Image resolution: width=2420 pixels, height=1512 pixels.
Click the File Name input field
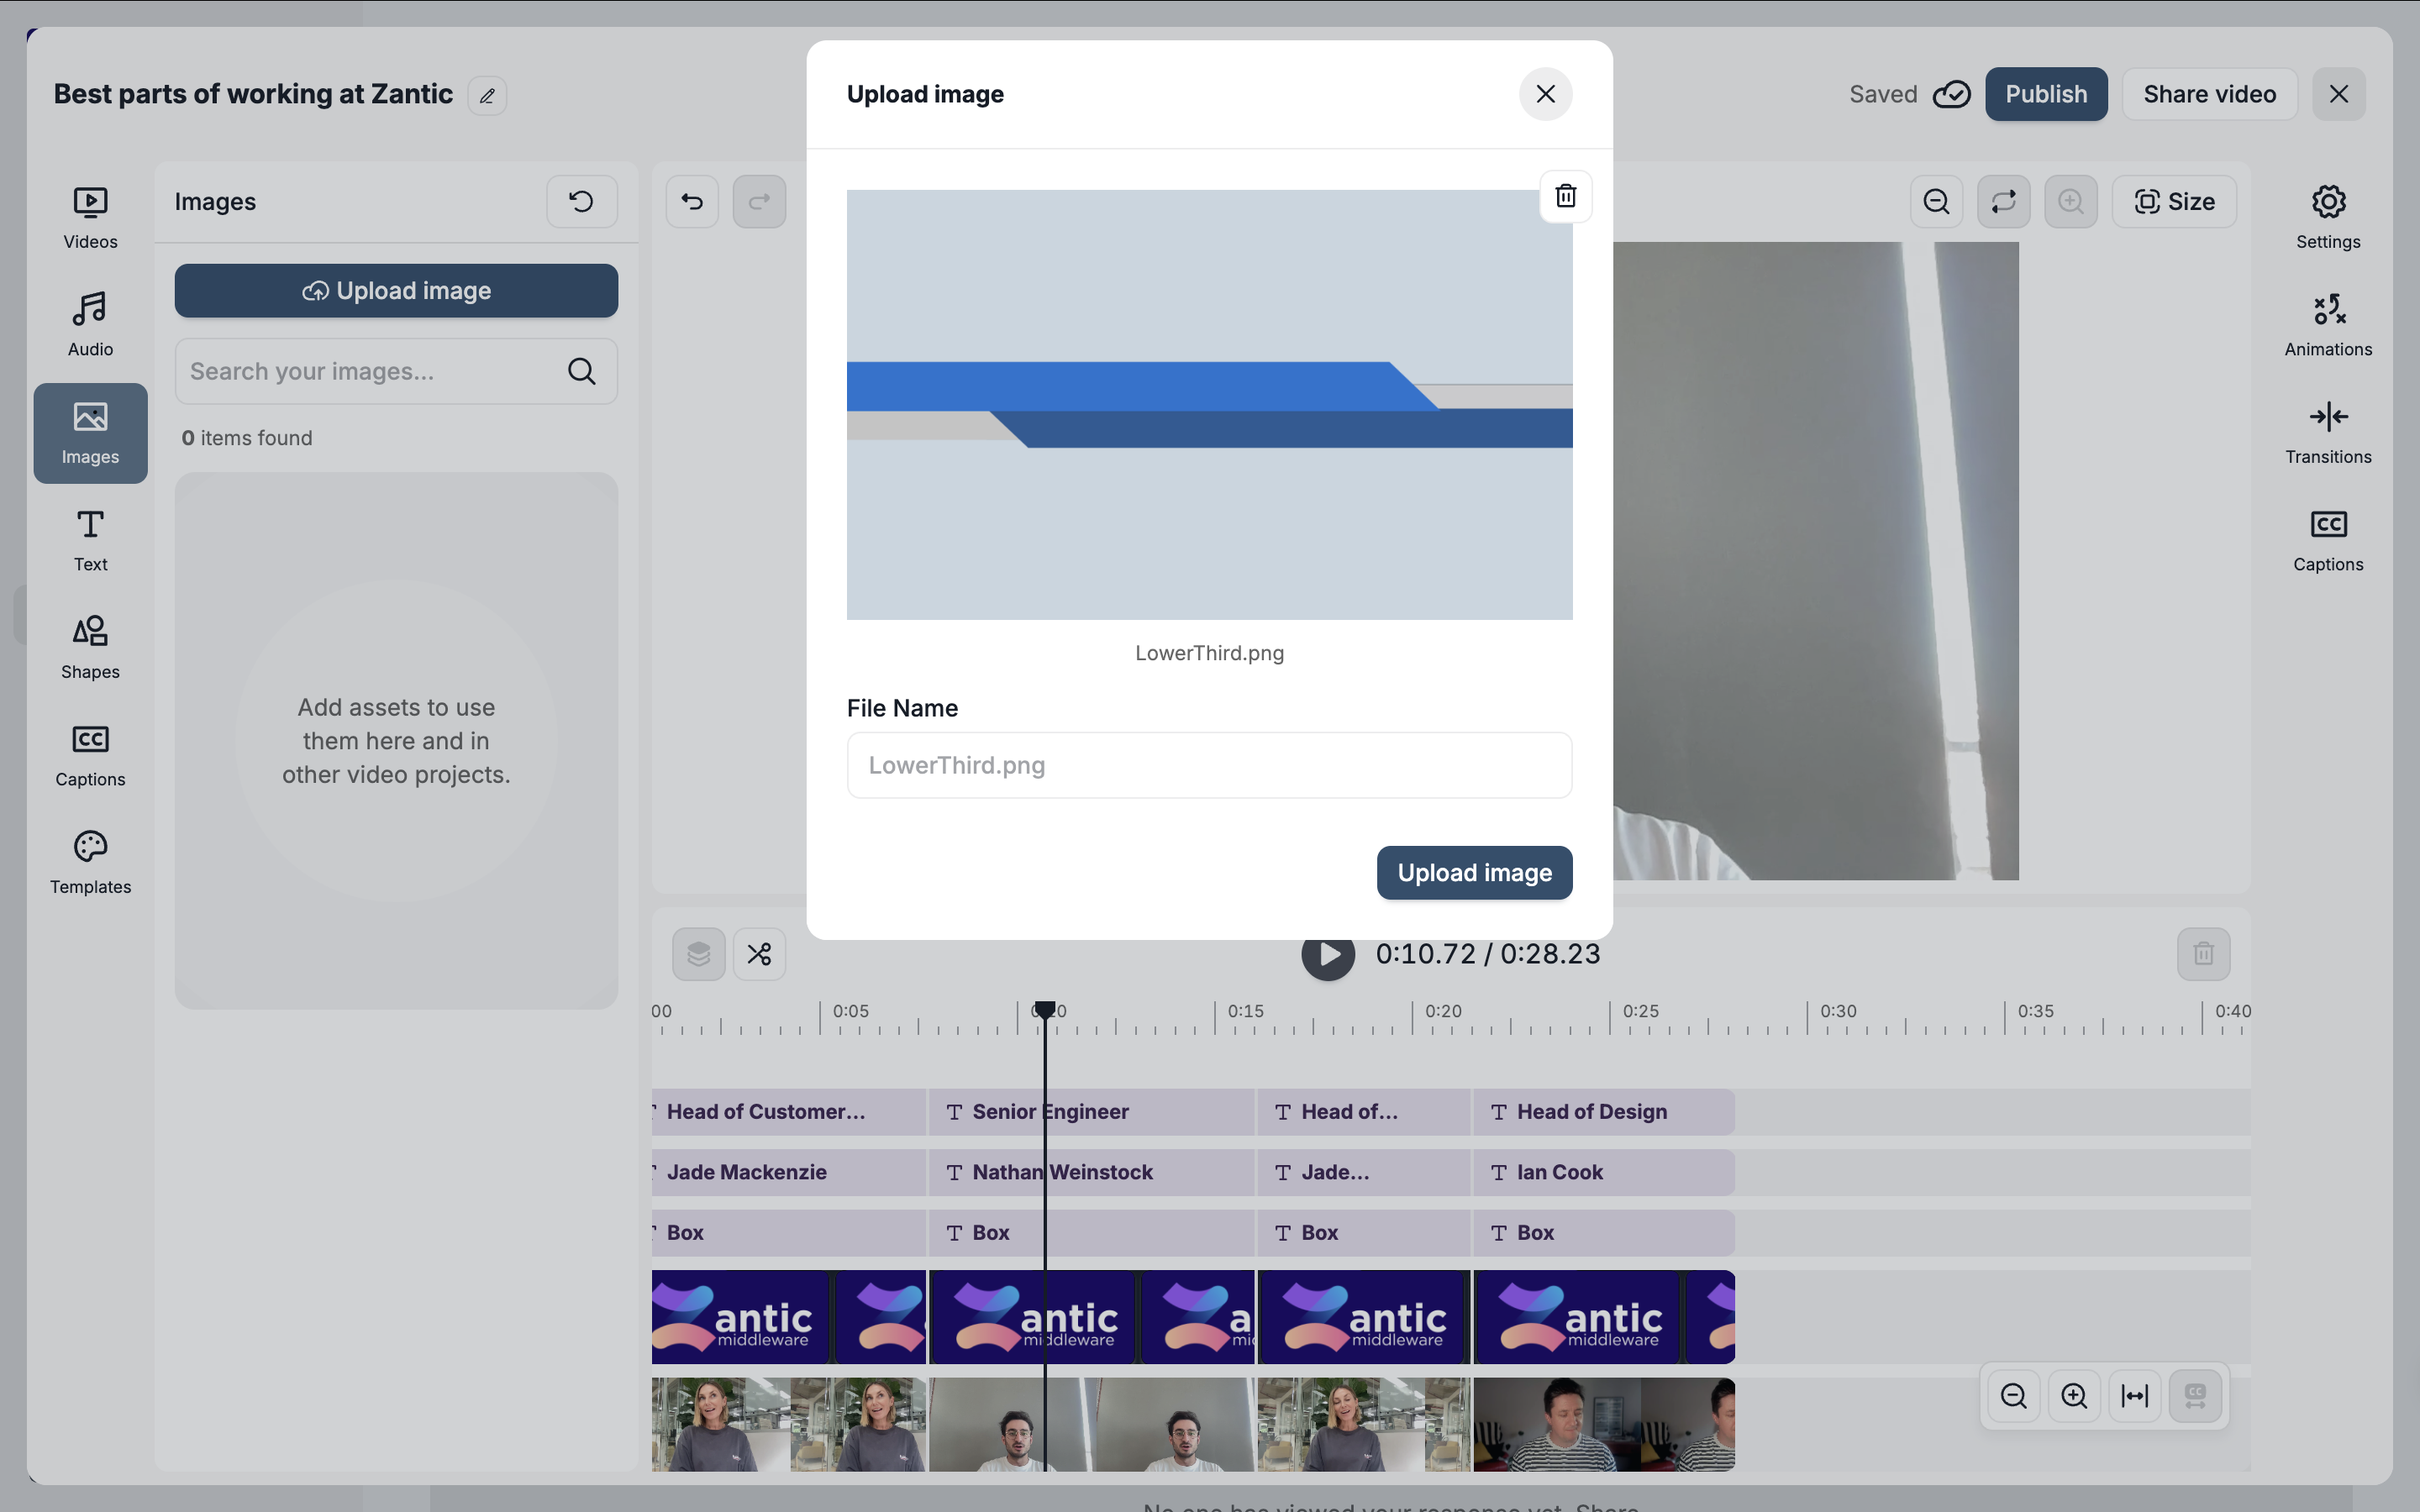click(x=1208, y=765)
